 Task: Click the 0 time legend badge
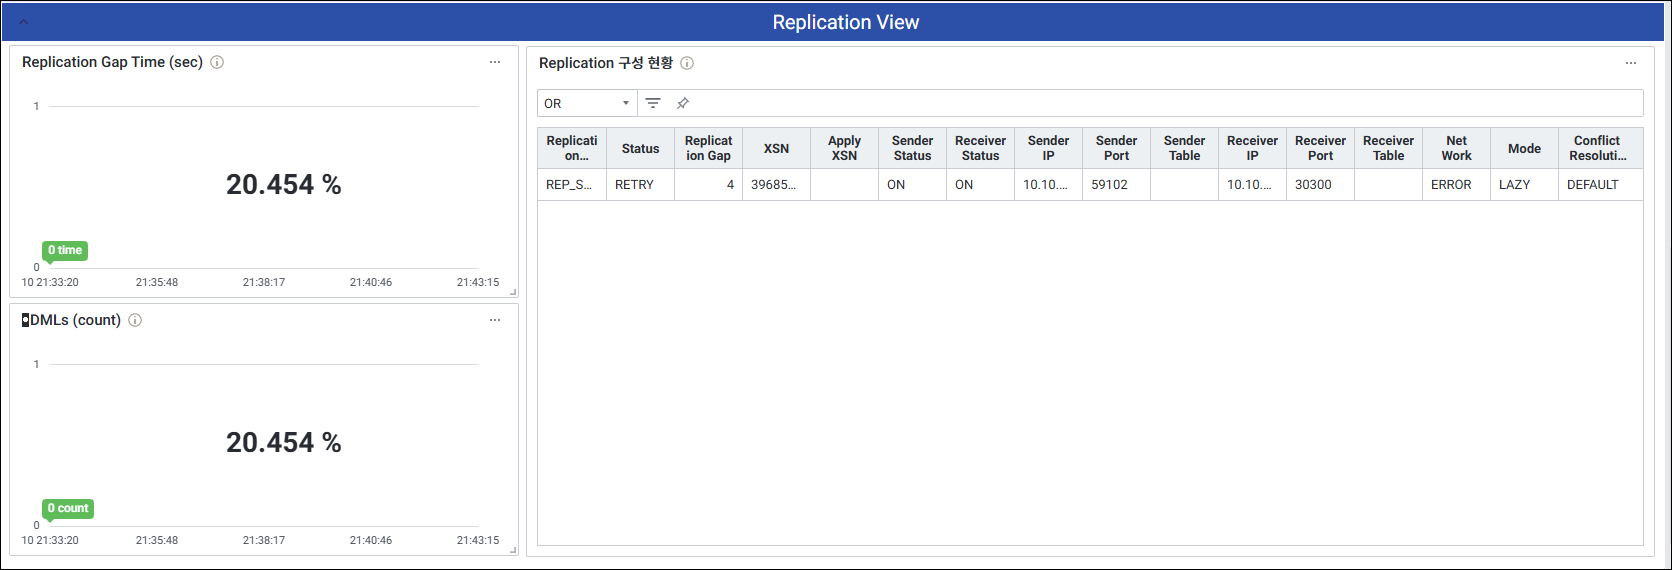click(x=65, y=250)
